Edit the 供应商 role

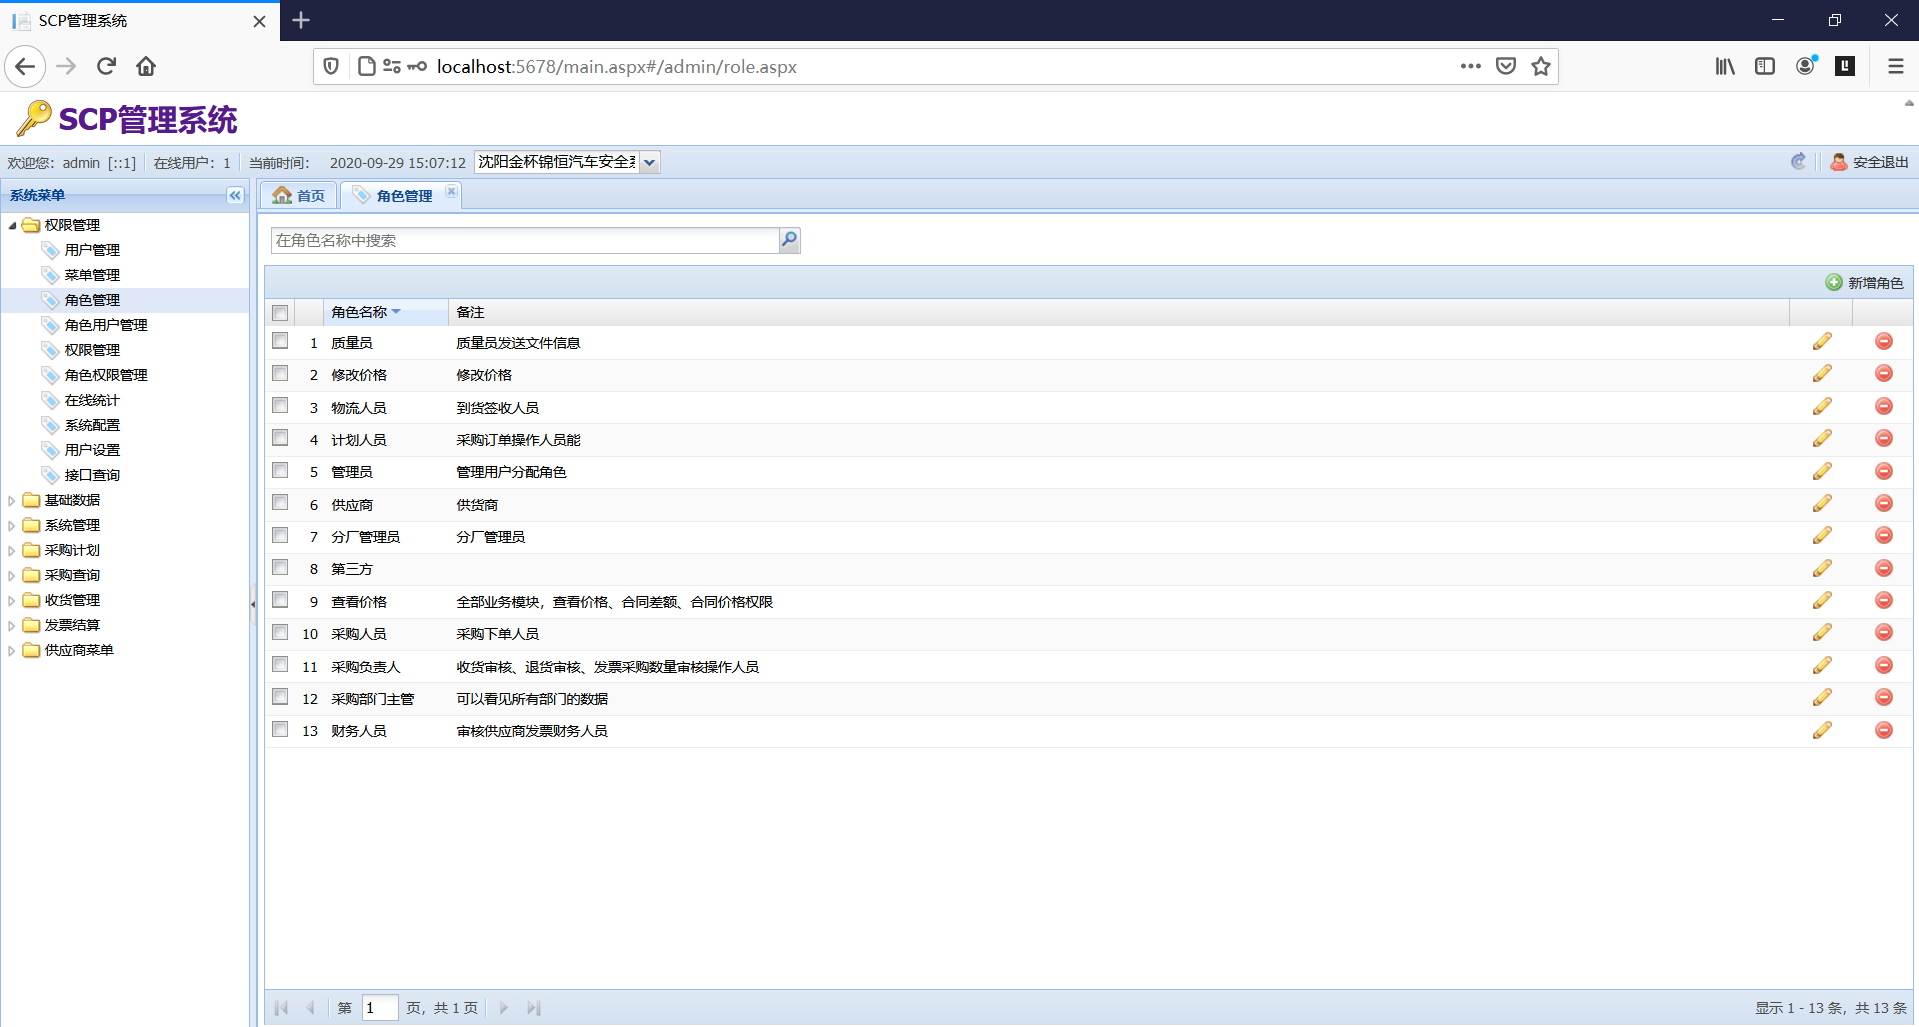(x=1822, y=504)
